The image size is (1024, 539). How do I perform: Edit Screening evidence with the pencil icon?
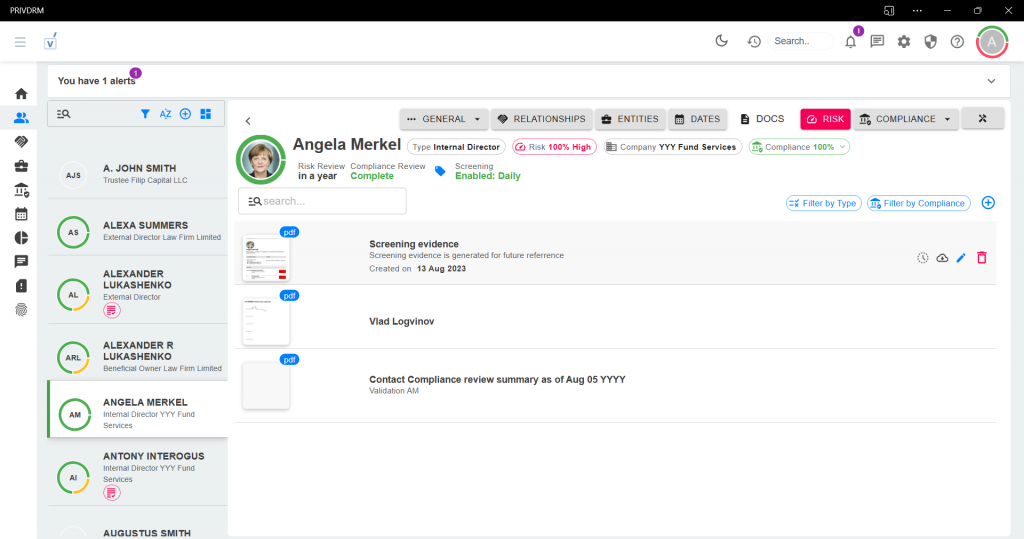pyautogui.click(x=961, y=258)
